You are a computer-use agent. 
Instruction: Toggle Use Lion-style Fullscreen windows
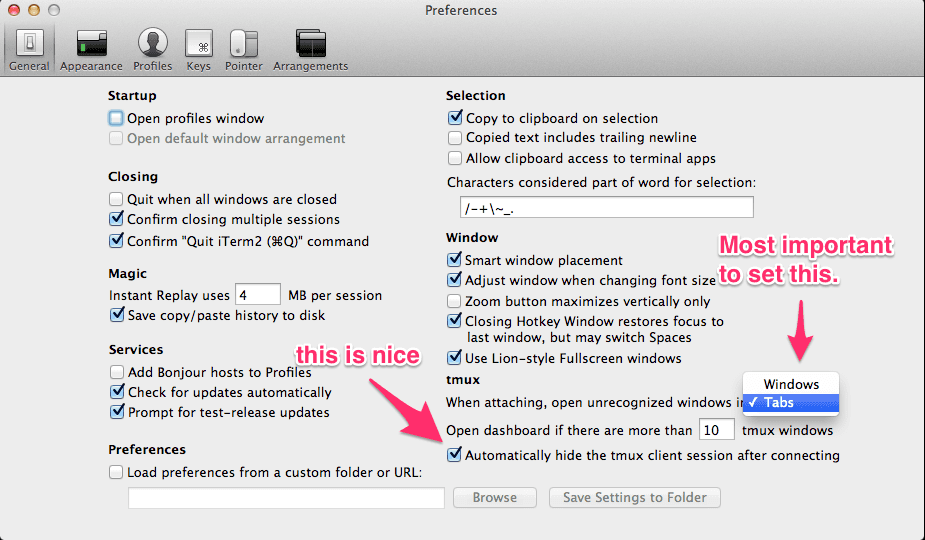[x=456, y=358]
